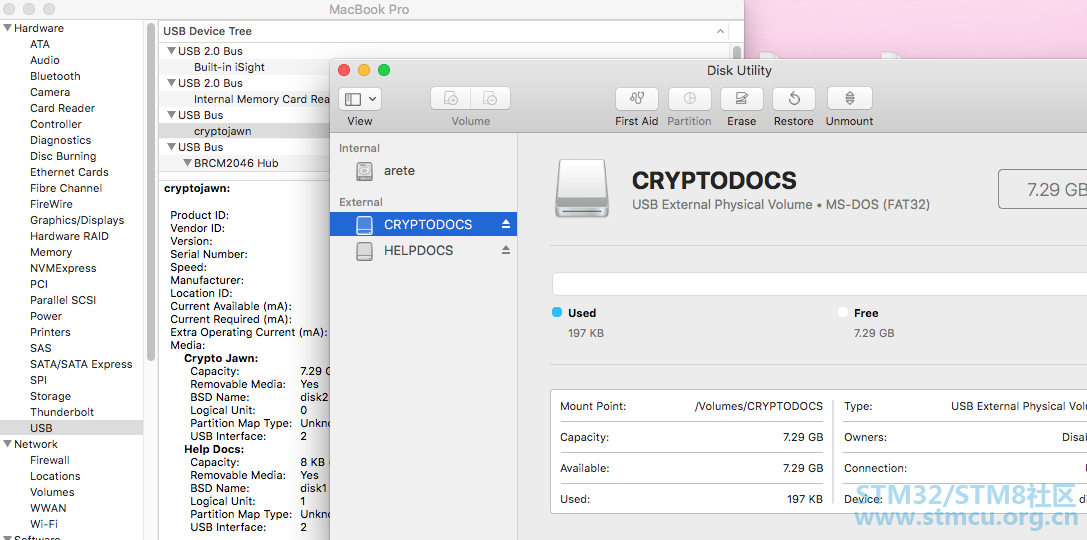The image size is (1087, 540).
Task: Click the First Aid stethoscope icon
Action: click(x=636, y=98)
